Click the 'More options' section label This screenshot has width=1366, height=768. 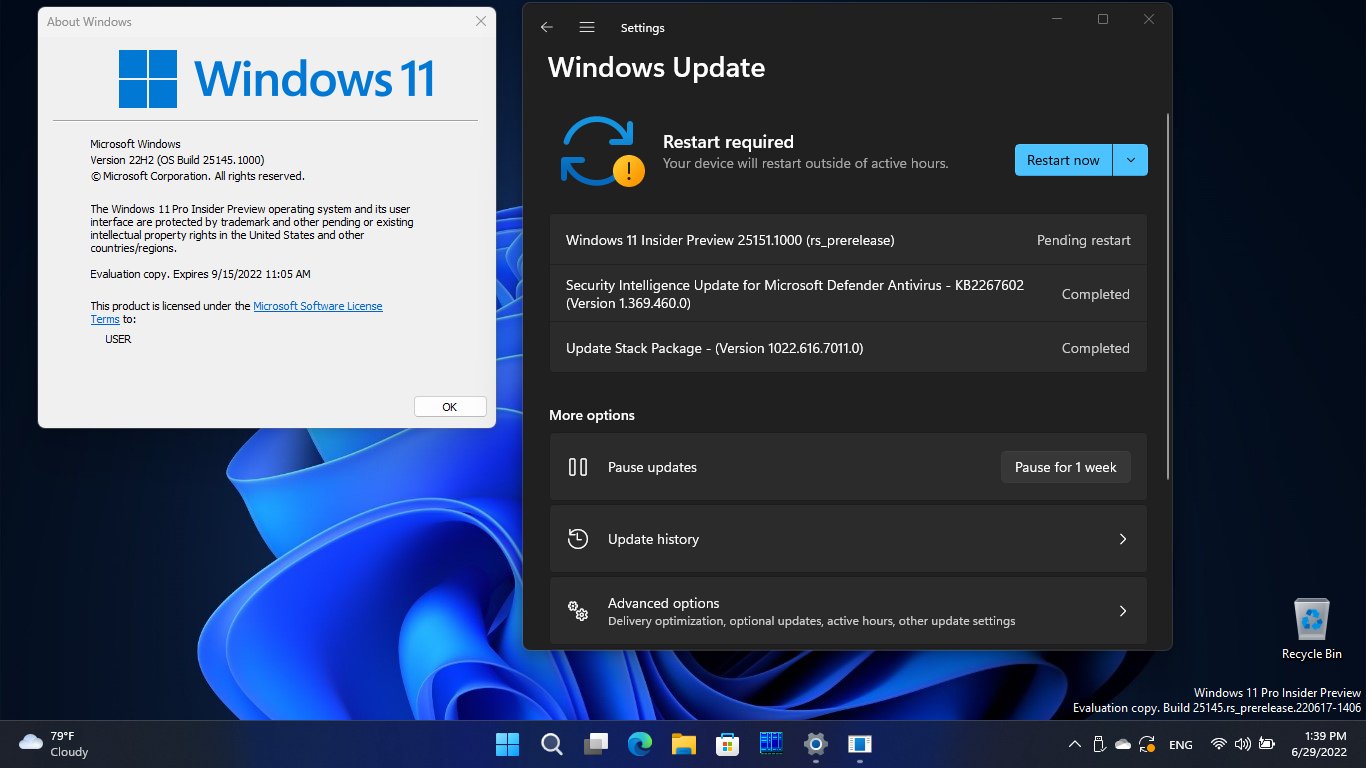(592, 415)
